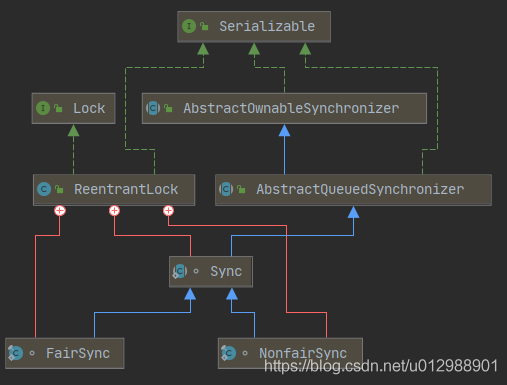The width and height of the screenshot is (507, 385).
Task: Click the interface icon on the Lock node
Action: (43, 108)
